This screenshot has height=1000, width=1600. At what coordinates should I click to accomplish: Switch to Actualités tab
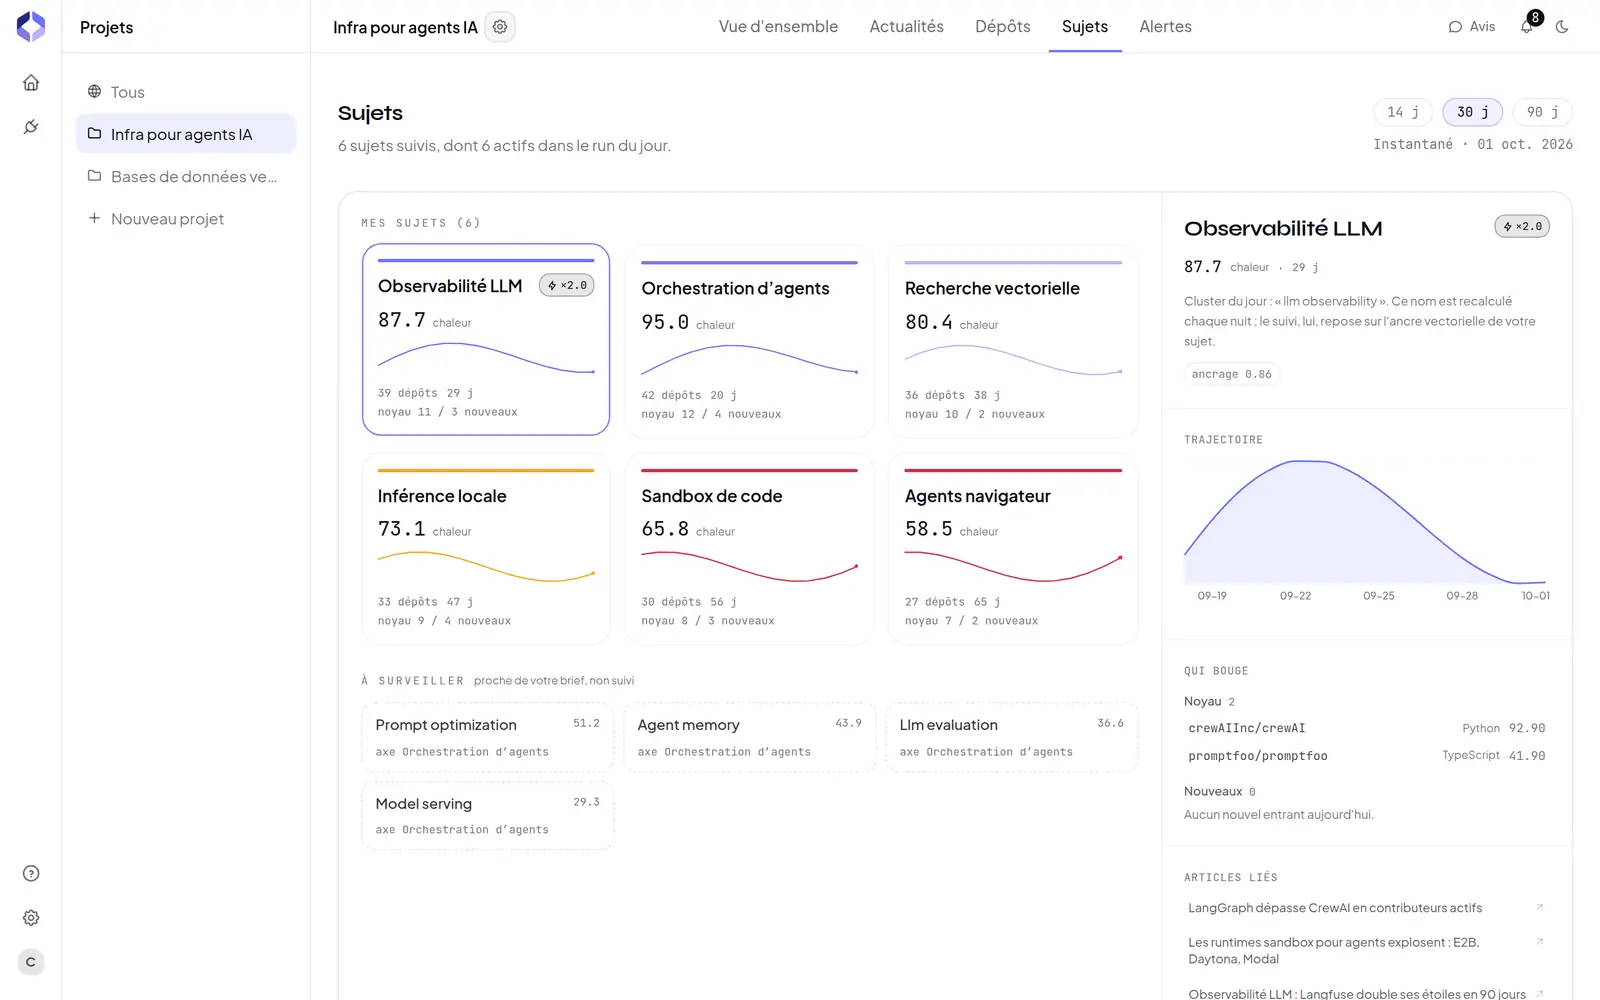(x=906, y=27)
